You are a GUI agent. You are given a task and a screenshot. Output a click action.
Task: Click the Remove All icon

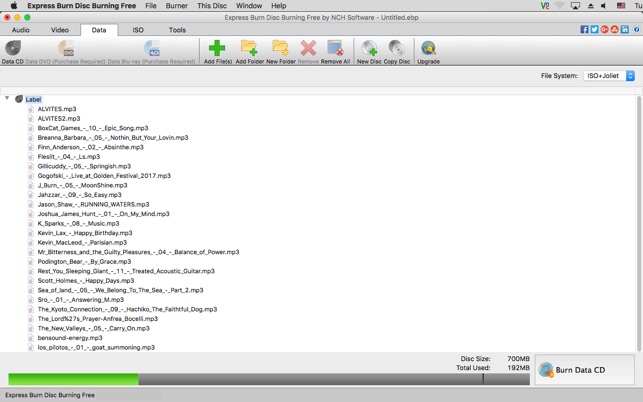coord(335,51)
